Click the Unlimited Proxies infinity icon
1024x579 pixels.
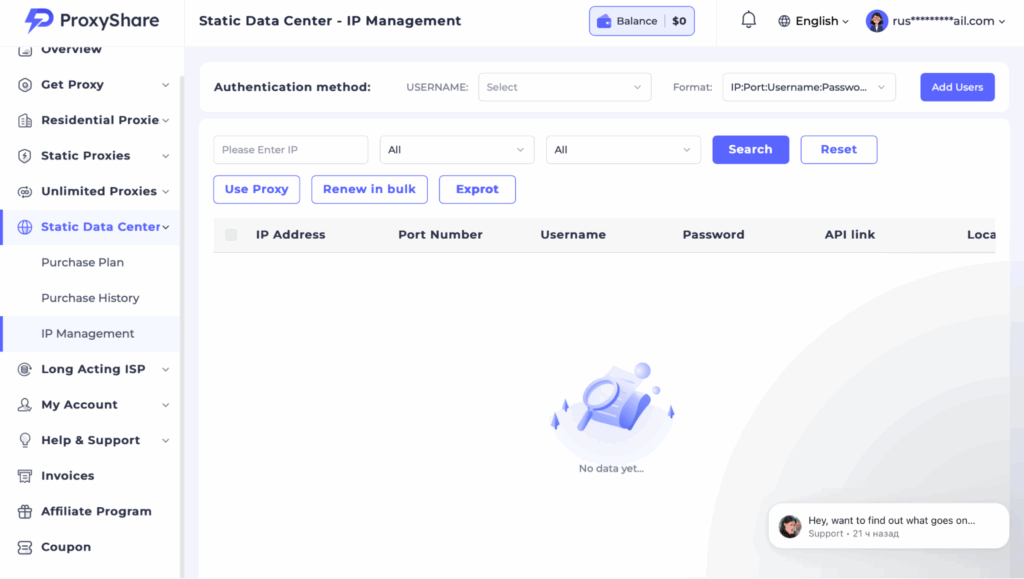(x=25, y=191)
